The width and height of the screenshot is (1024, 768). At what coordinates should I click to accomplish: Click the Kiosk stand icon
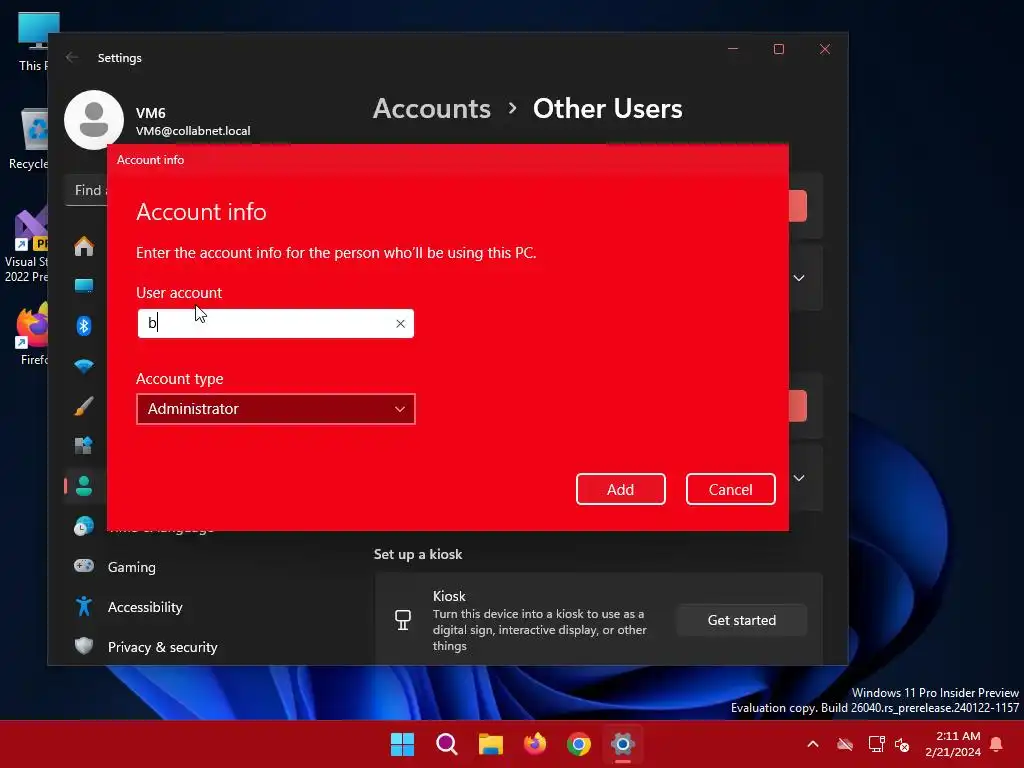click(403, 620)
